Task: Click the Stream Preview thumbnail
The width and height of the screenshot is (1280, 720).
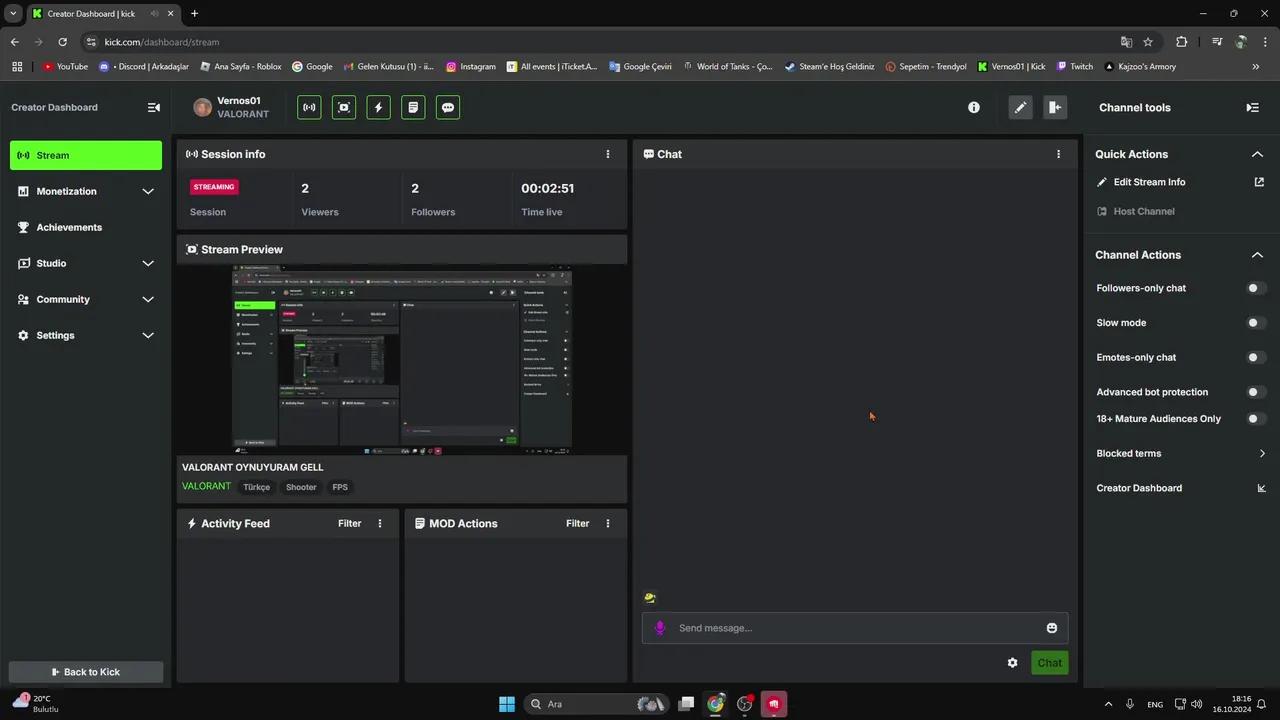Action: [402, 360]
